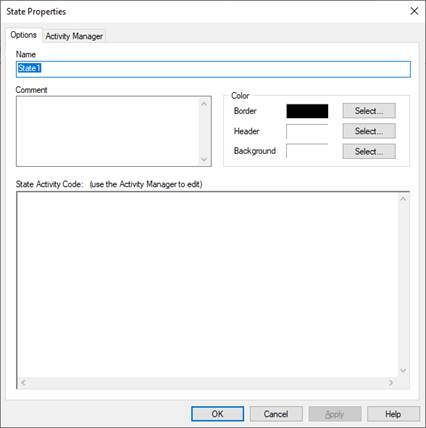Click State Activity Code scroll down arrow
The height and width of the screenshot is (428, 426).
(403, 371)
